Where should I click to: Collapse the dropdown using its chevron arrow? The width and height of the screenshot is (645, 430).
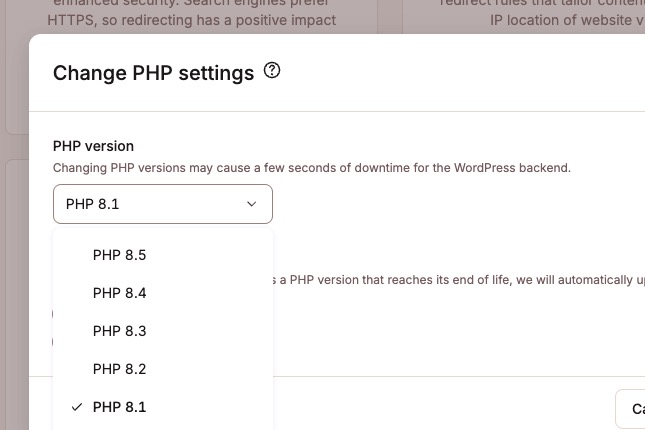pyautogui.click(x=251, y=204)
